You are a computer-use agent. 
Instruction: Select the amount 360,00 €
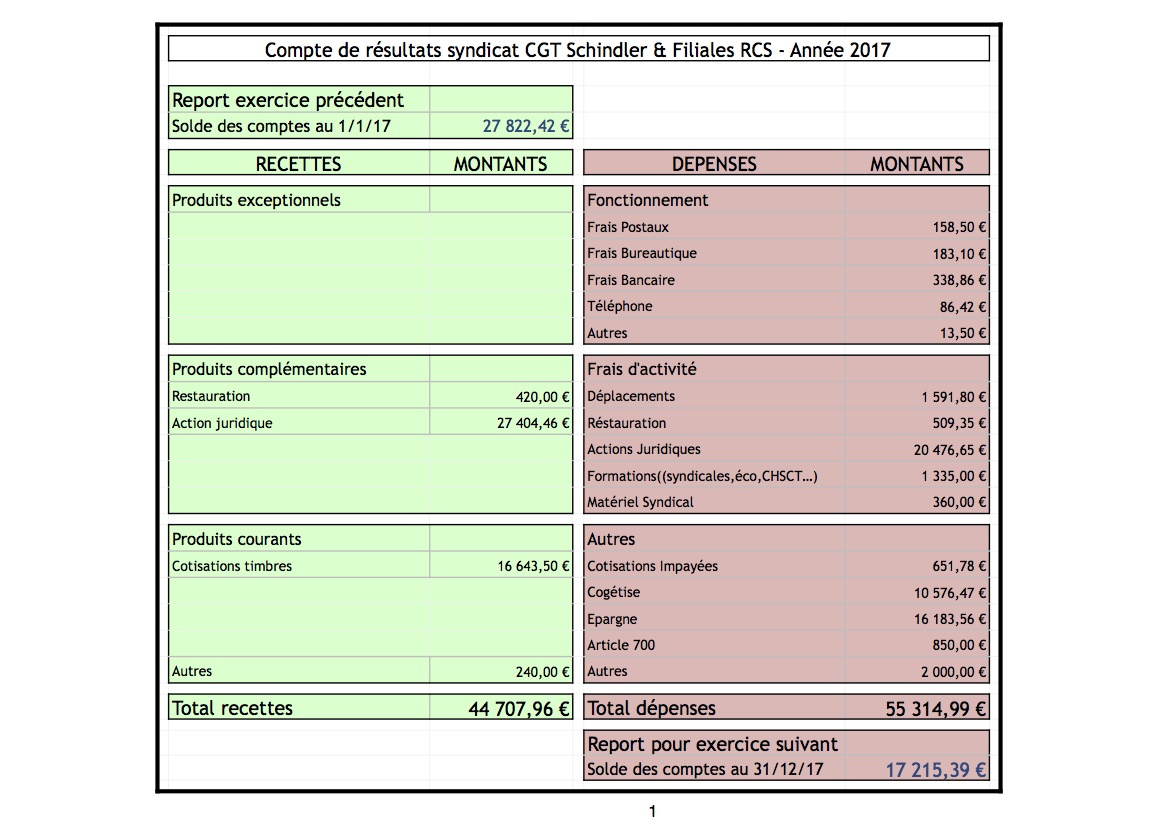tap(959, 502)
